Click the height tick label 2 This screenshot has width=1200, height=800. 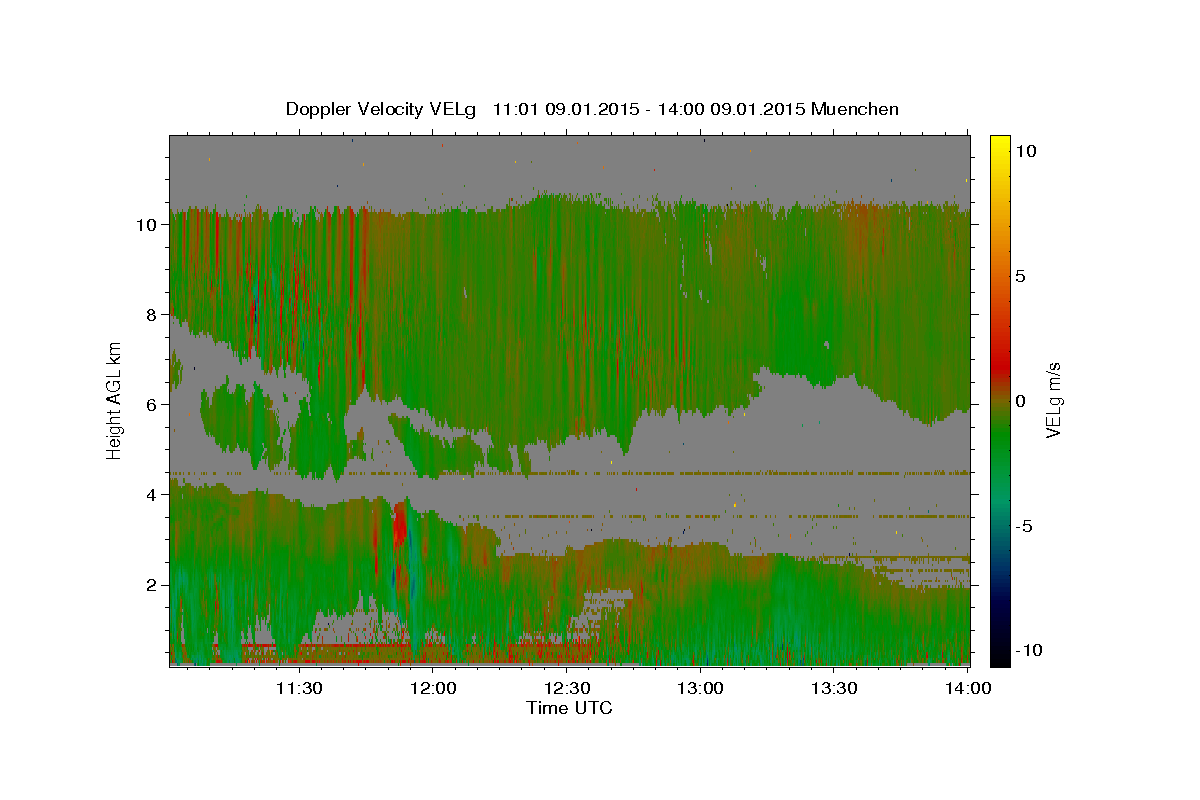150,585
